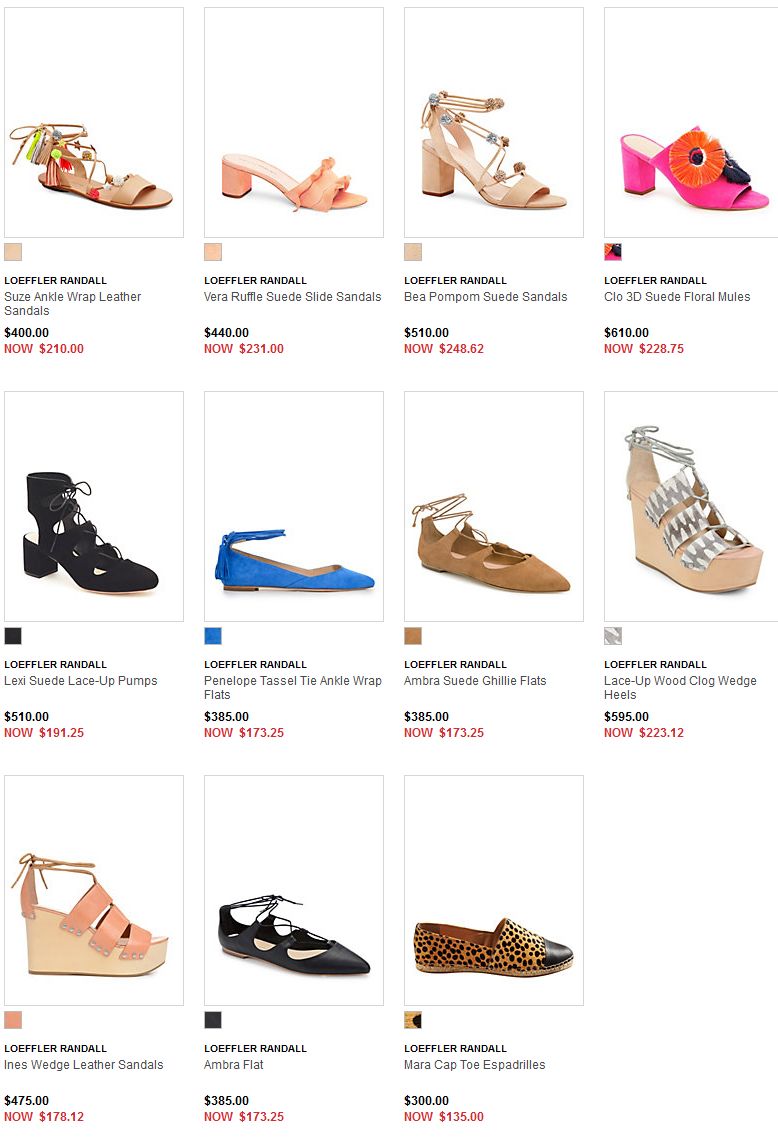Image resolution: width=778 pixels, height=1147 pixels.
Task: Select the black swatch under Ambra Flat
Action: (x=213, y=1020)
